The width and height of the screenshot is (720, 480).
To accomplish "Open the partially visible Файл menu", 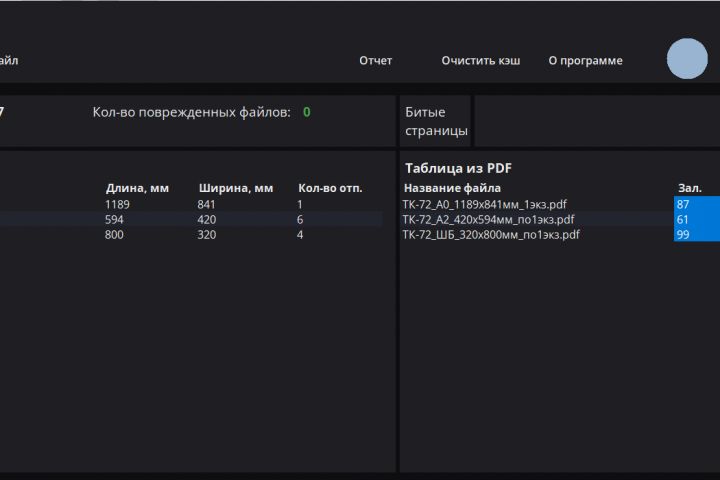I will [8, 61].
